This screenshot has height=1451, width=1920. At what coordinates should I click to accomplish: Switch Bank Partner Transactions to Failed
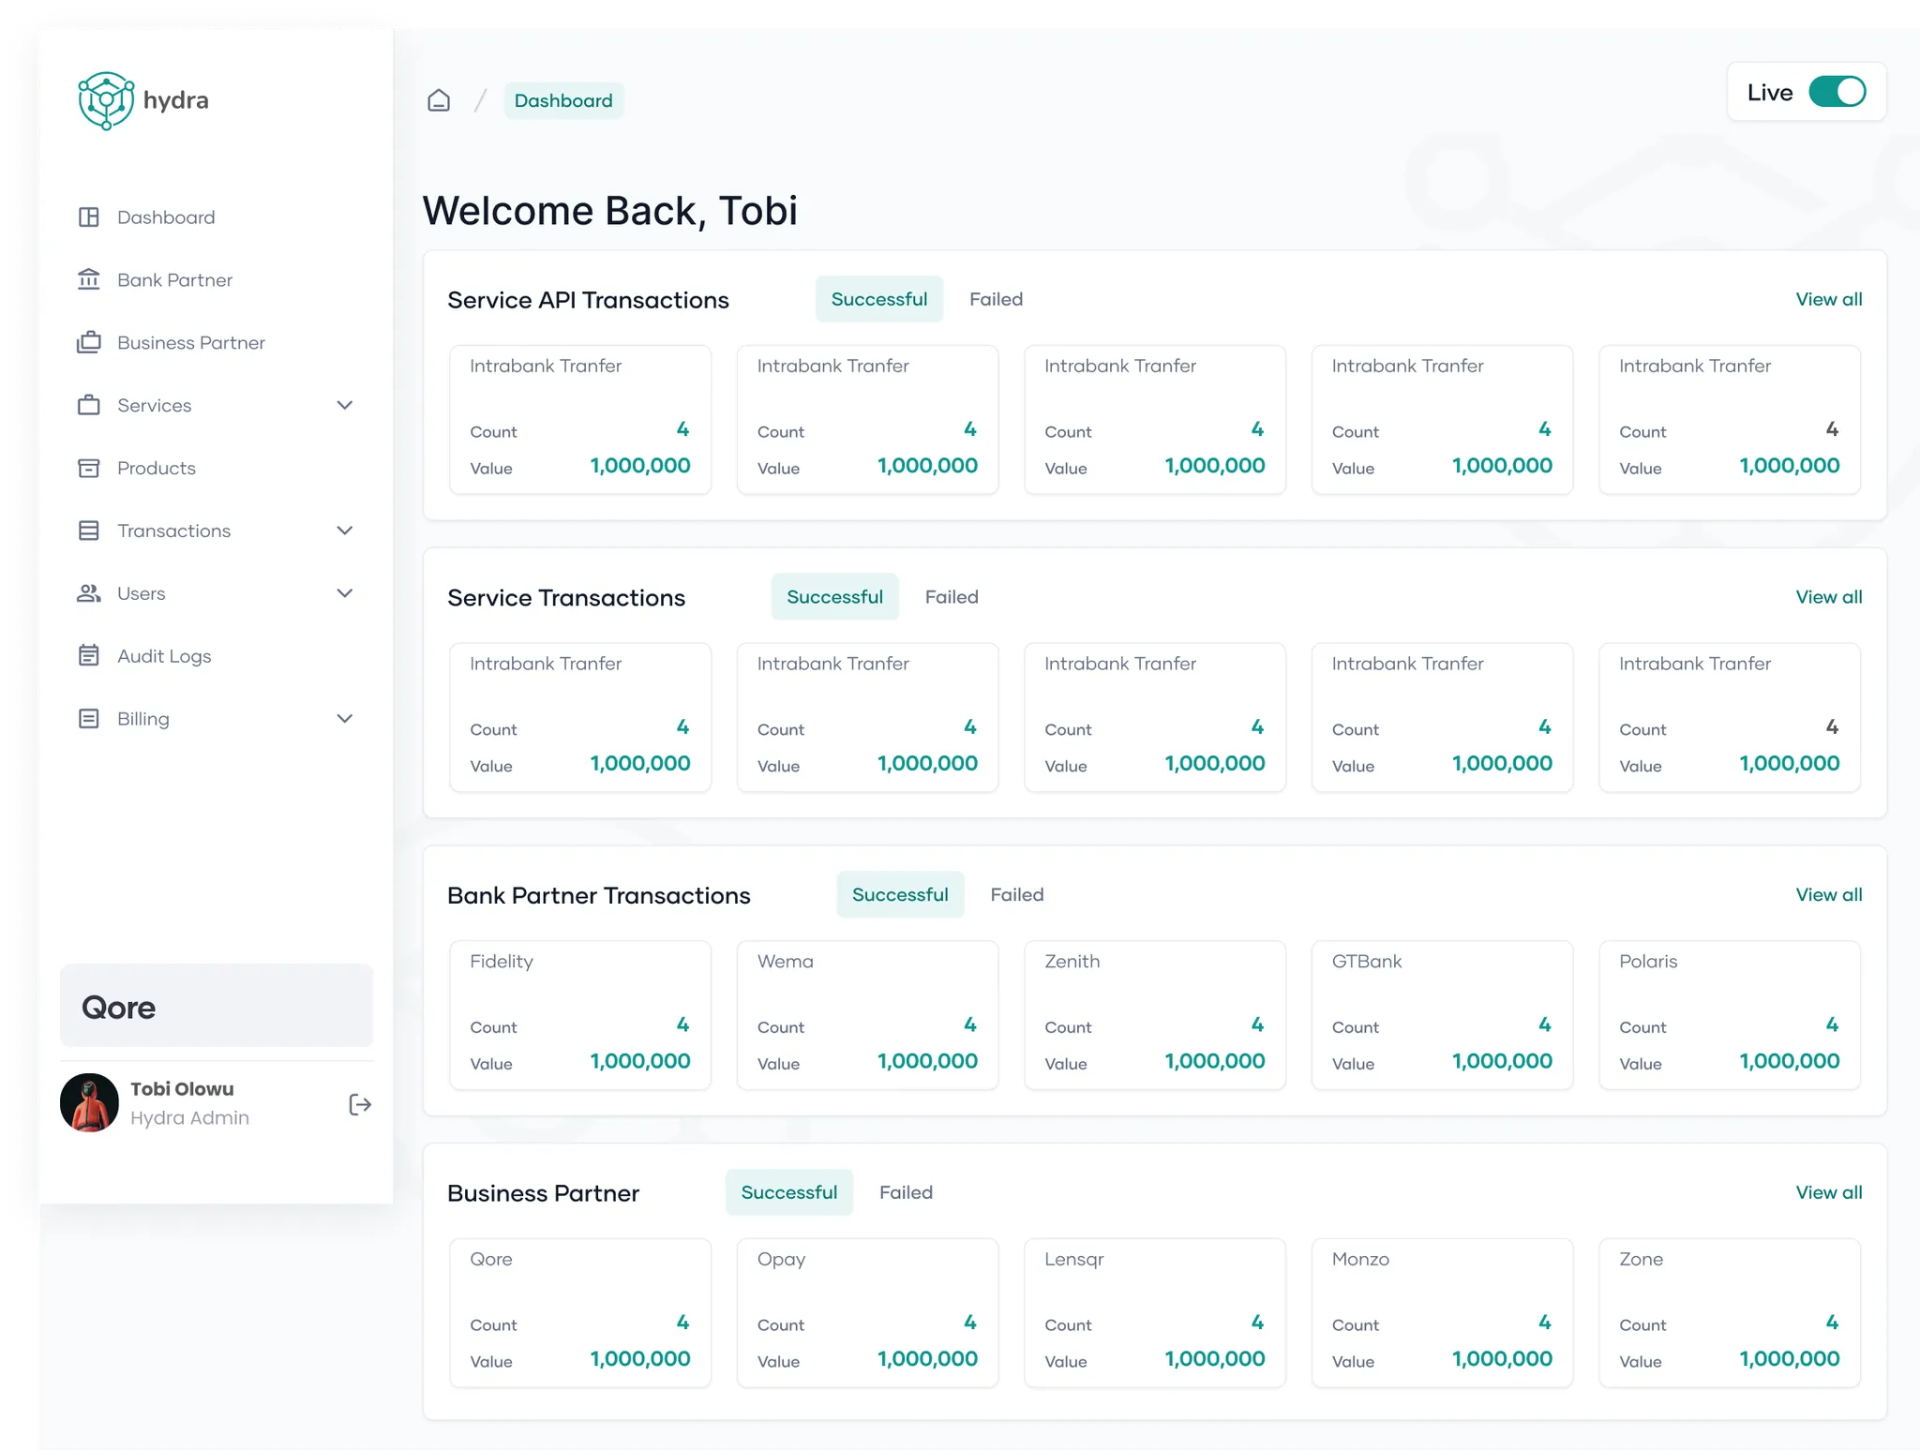pyautogui.click(x=1017, y=894)
